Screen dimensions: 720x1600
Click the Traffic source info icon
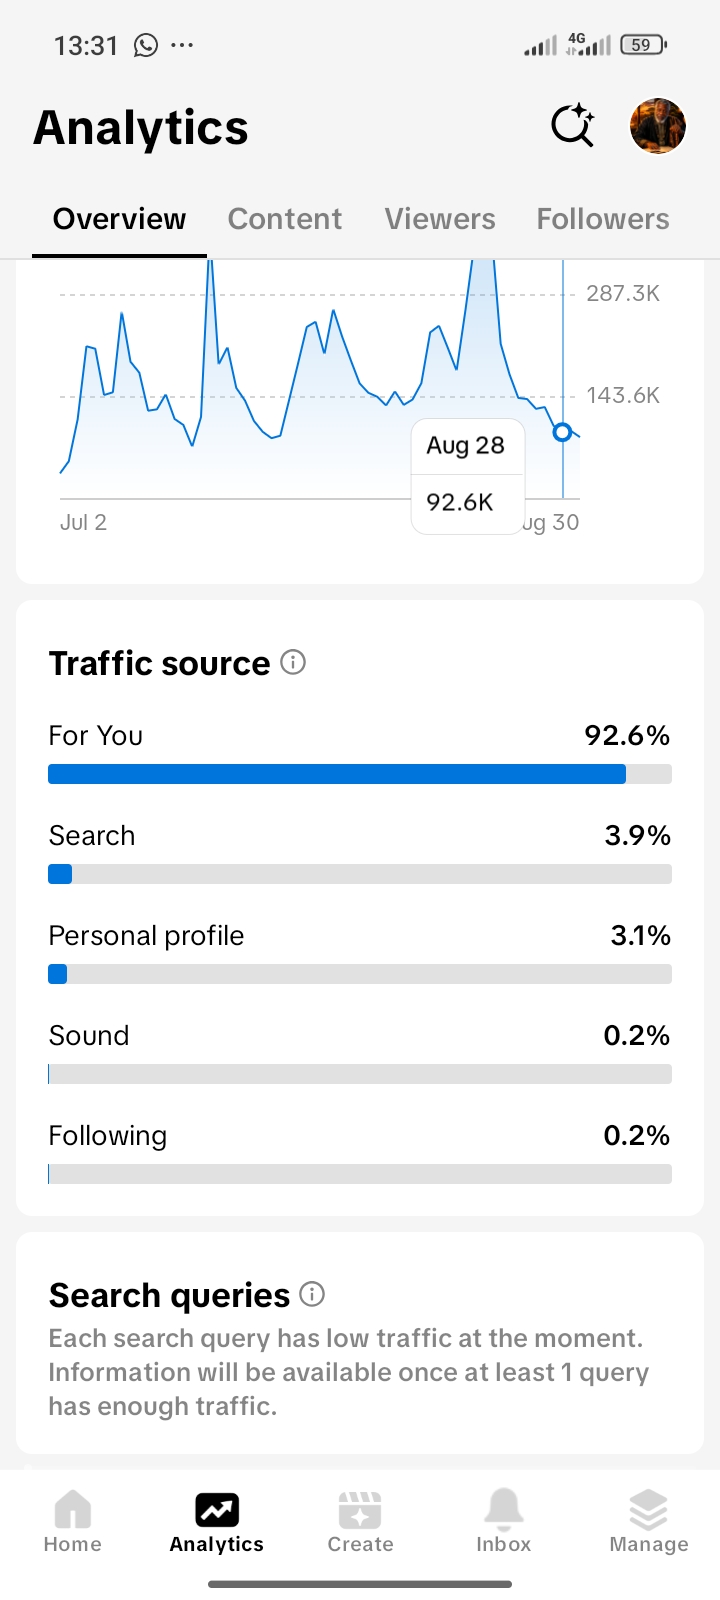(x=293, y=662)
